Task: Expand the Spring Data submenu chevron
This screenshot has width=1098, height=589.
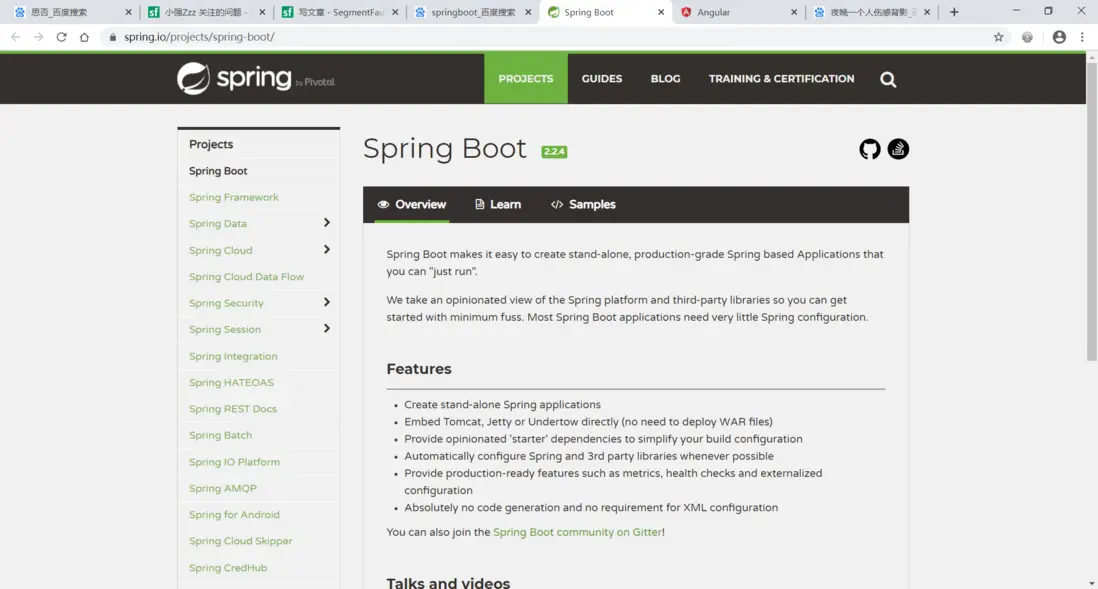Action: pos(326,223)
